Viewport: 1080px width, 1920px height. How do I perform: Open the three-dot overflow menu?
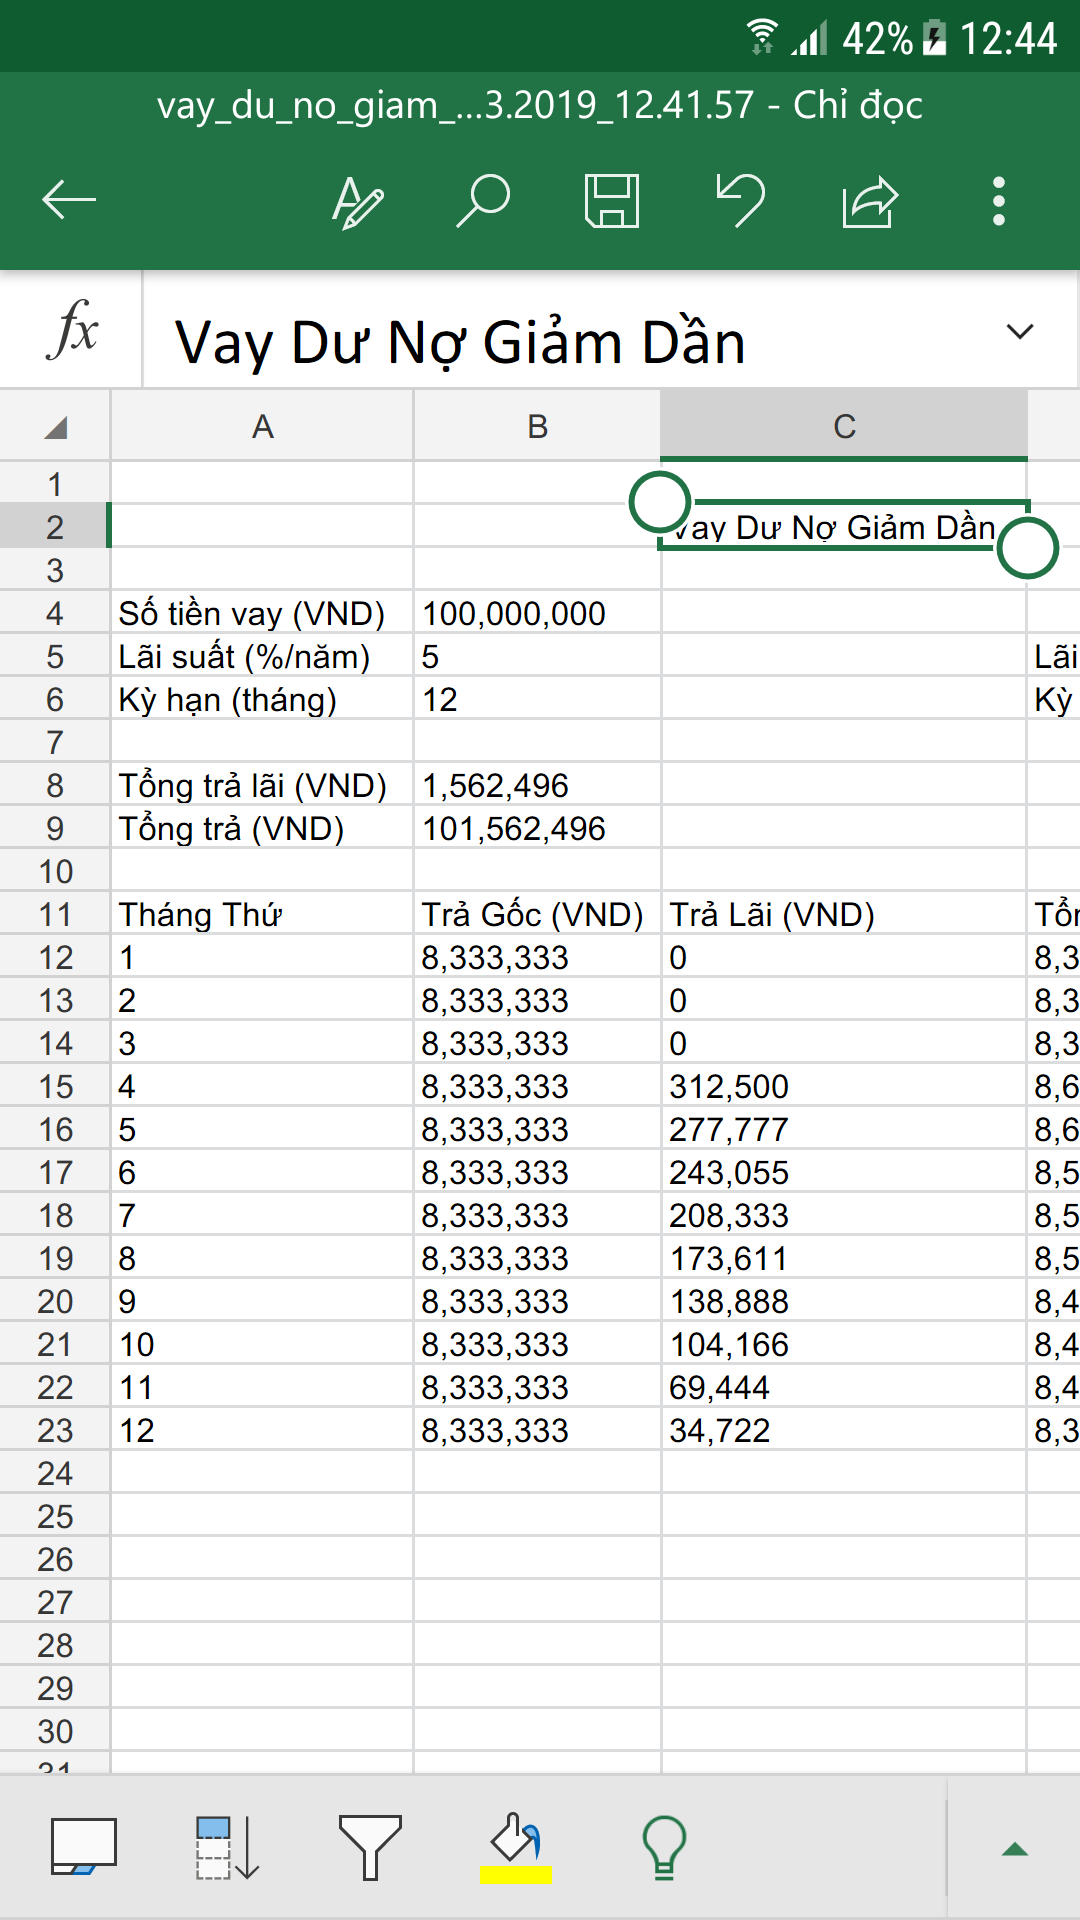pyautogui.click(x=998, y=201)
